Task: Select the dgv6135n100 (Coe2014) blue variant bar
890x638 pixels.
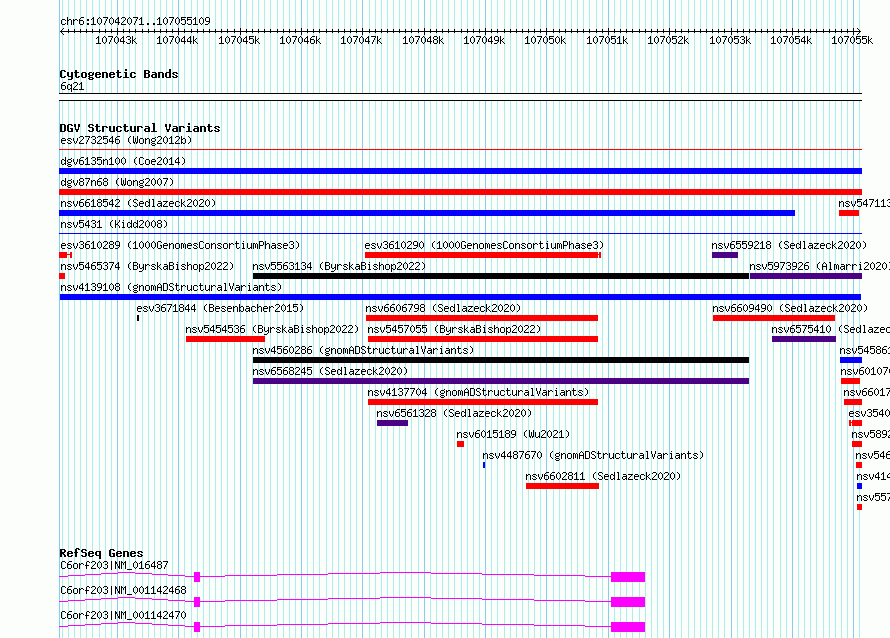Action: [460, 171]
